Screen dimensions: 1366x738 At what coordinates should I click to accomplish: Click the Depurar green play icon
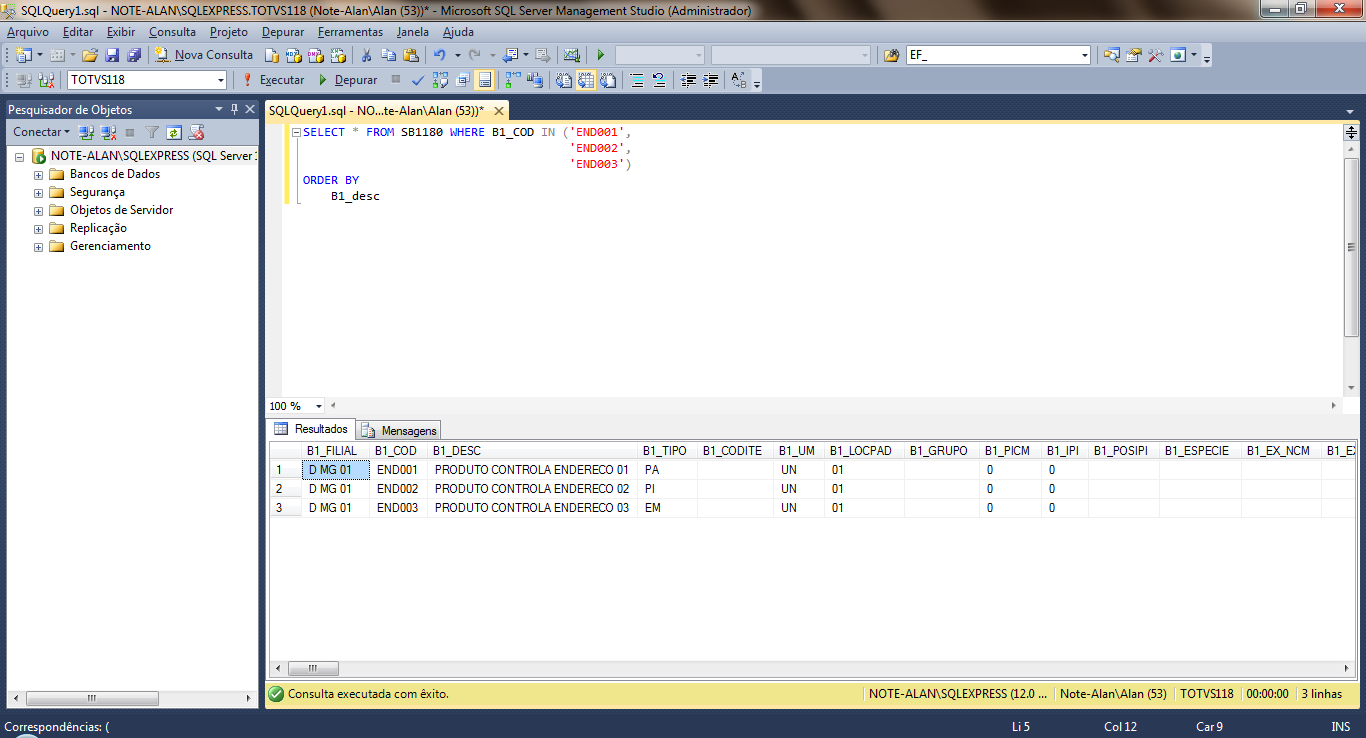tap(323, 80)
